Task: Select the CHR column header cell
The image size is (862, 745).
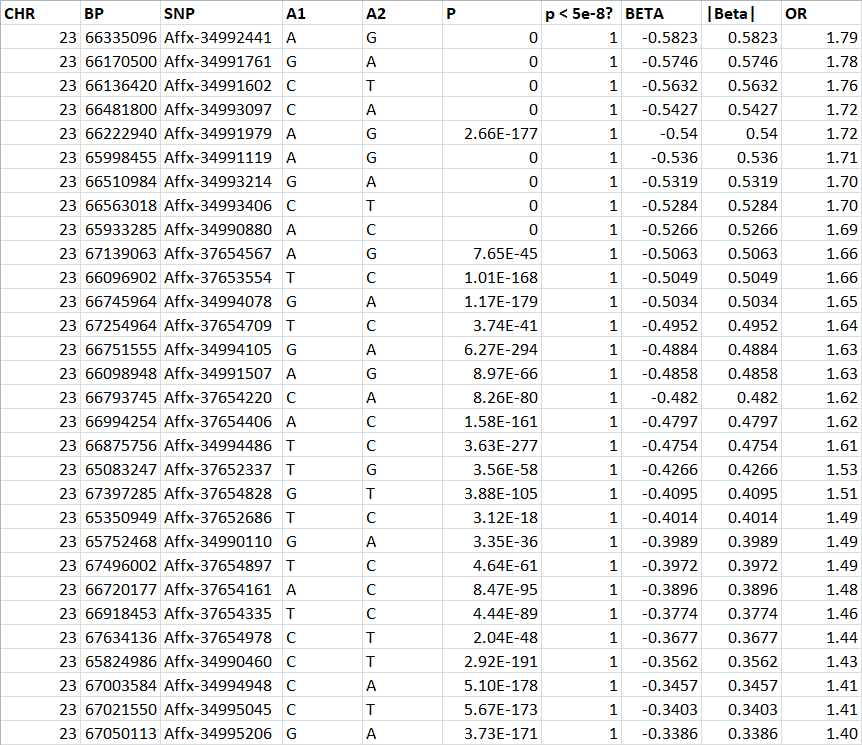Action: pyautogui.click(x=40, y=14)
